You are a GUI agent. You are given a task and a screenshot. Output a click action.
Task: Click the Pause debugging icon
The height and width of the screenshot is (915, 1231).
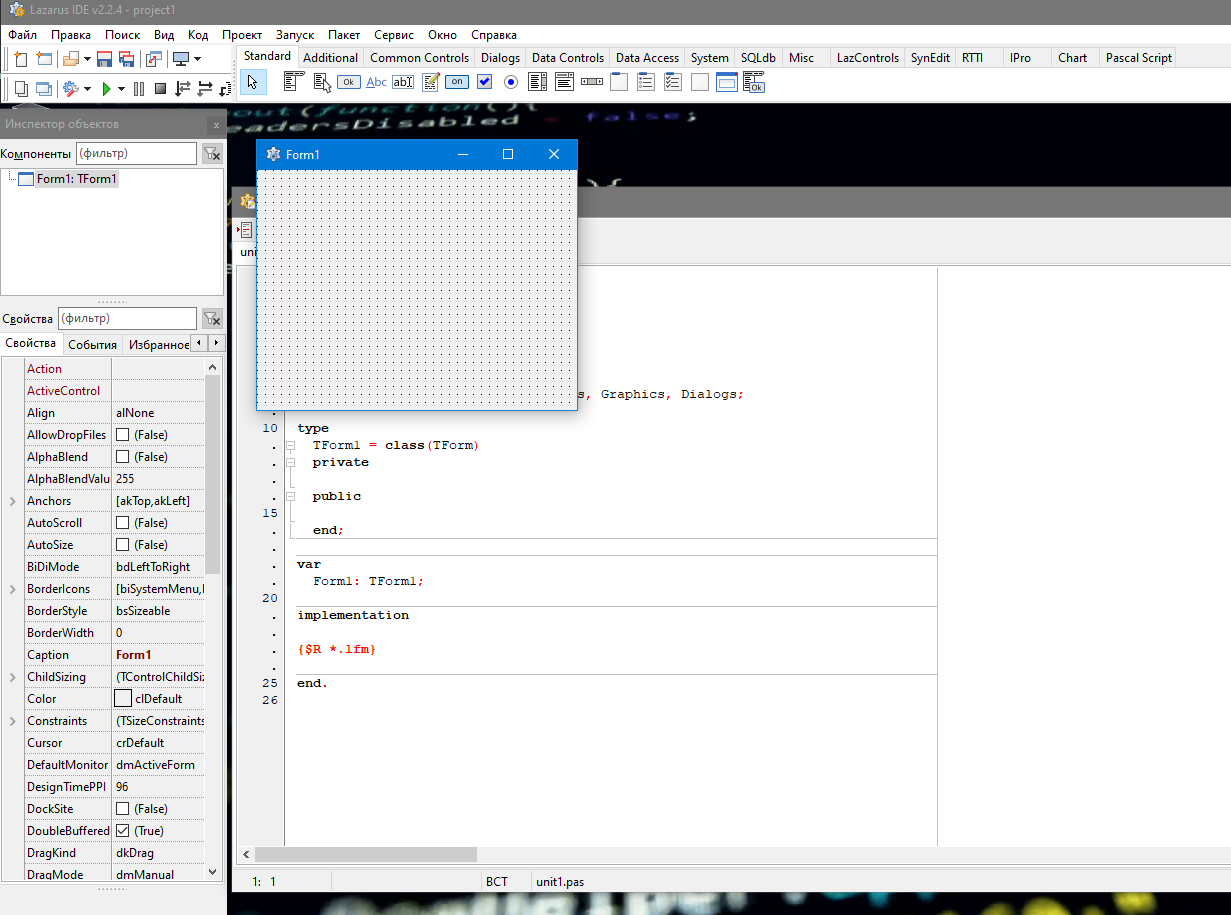click(x=138, y=89)
